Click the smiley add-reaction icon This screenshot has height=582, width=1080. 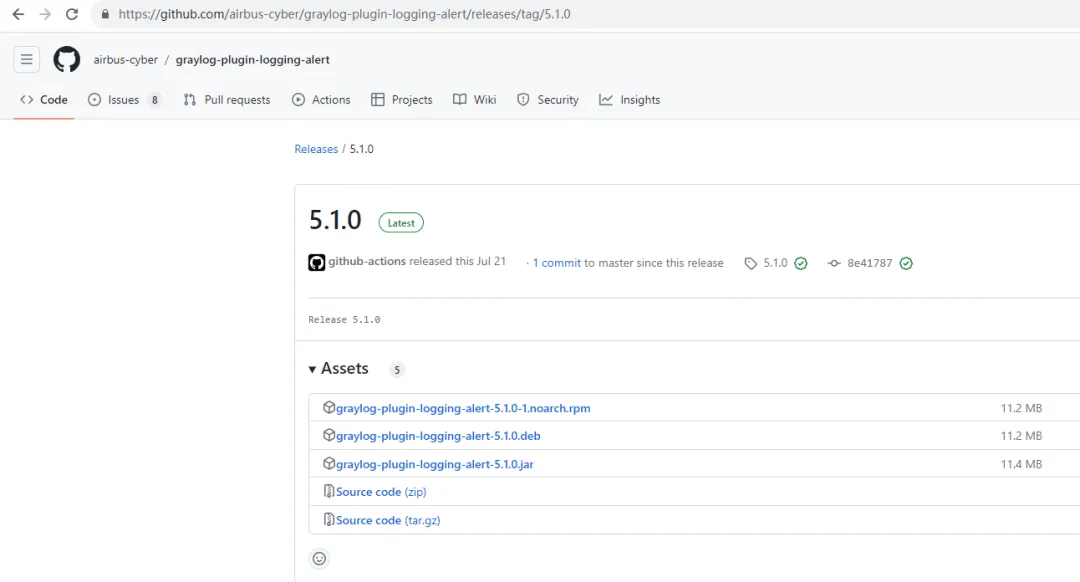(319, 559)
